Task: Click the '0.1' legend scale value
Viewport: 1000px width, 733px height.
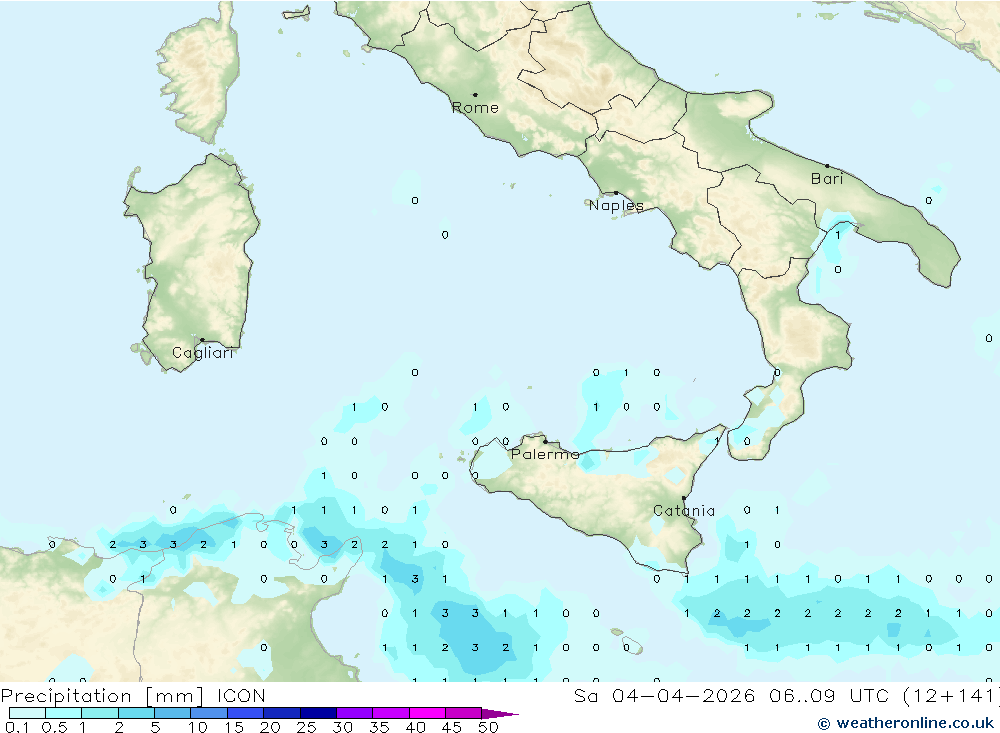Action: tap(17, 727)
